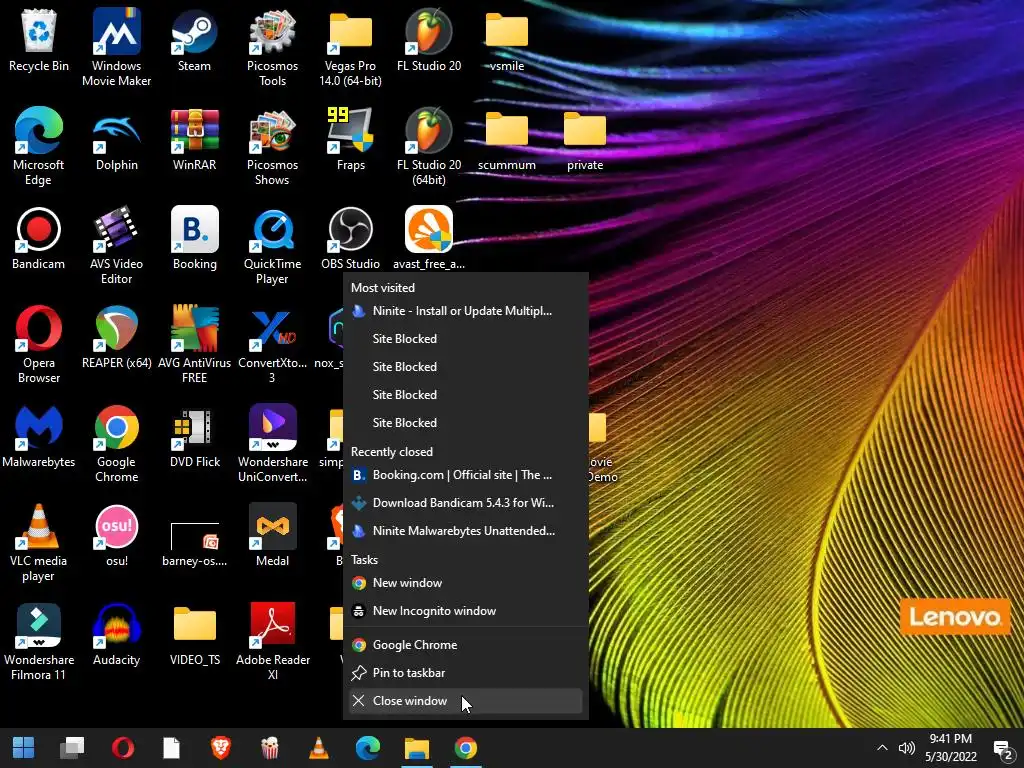Select Vegas Pro 14.0 shortcut
1024x768 pixels.
point(350,47)
